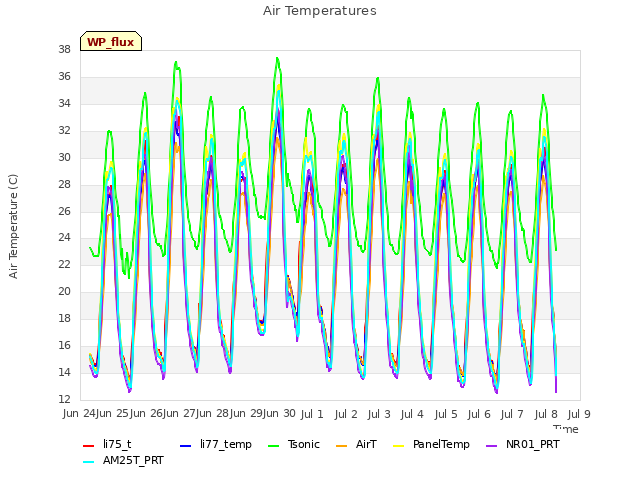Viewport: 640px width, 480px height.
Task: Select the AM25T_PRT legend label
Action: click(x=133, y=460)
